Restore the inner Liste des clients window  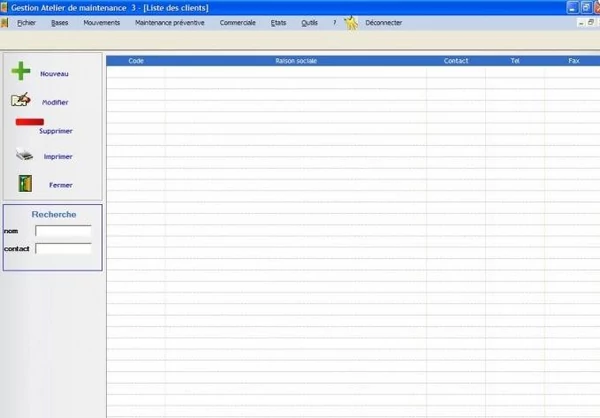pos(591,23)
